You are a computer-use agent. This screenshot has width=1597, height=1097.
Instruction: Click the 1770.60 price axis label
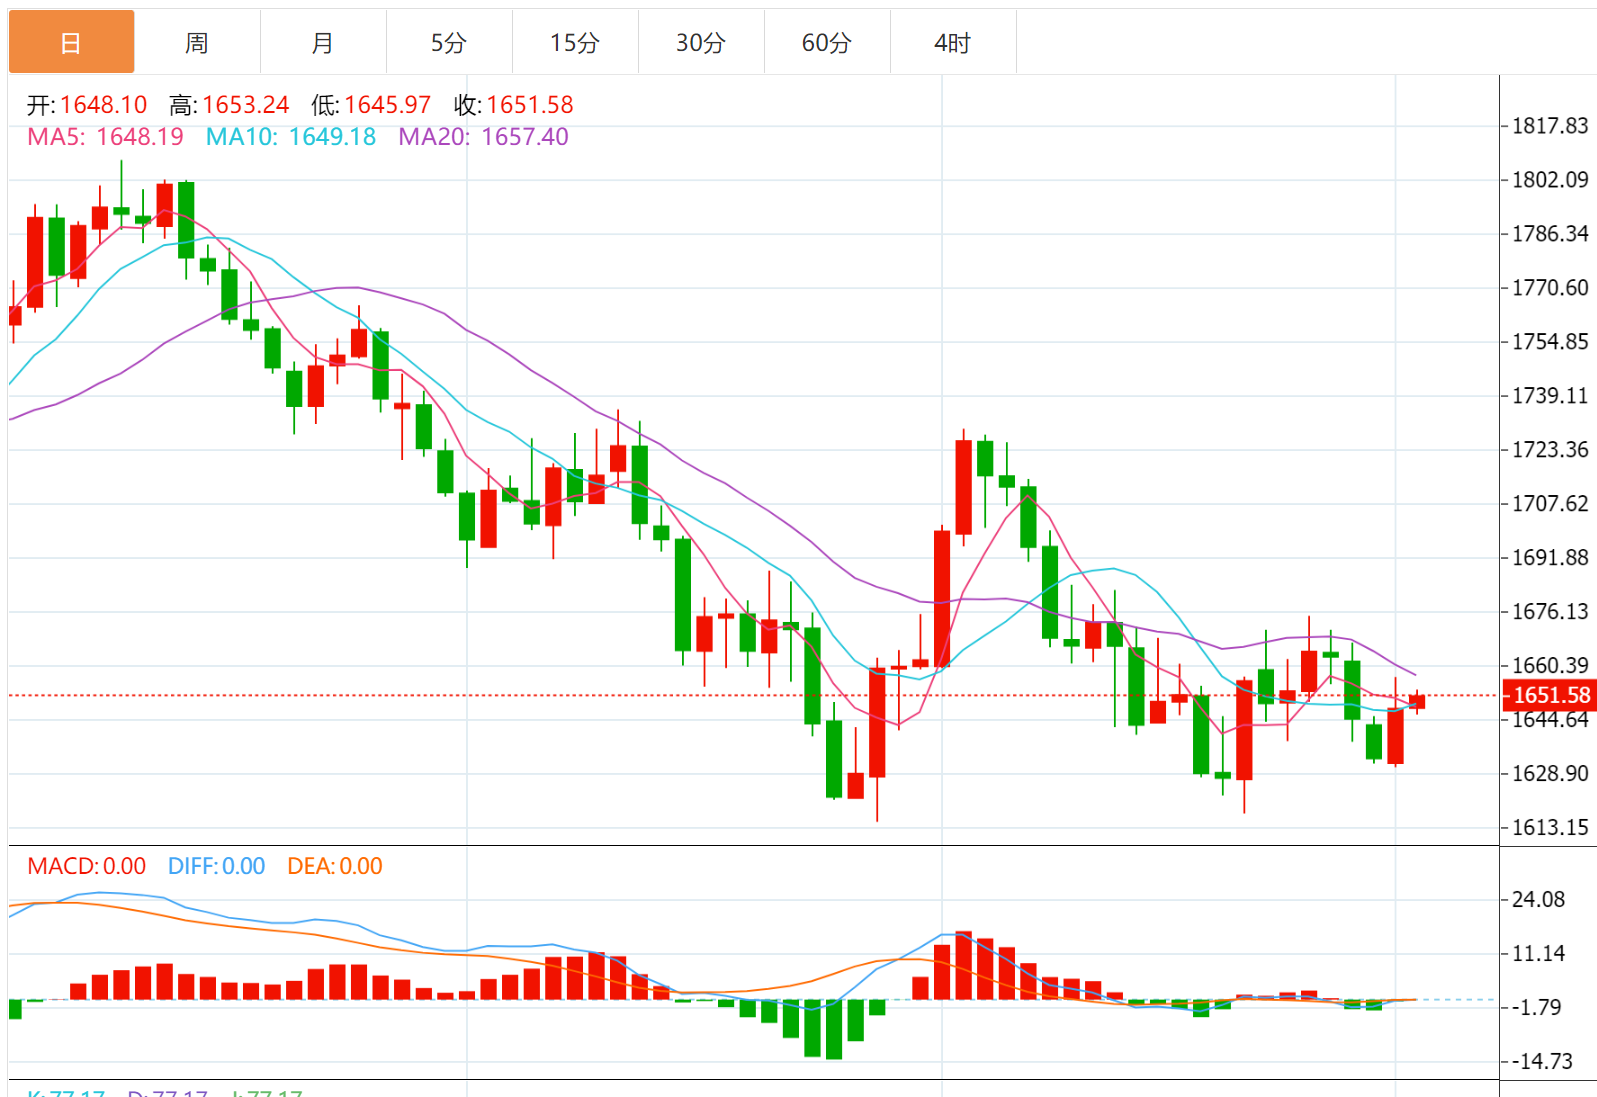1550,288
